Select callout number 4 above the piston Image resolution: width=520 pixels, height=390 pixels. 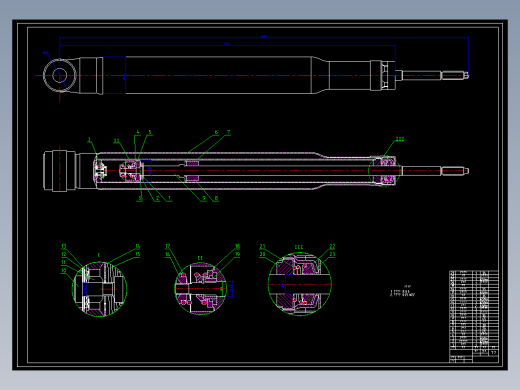[x=138, y=132]
